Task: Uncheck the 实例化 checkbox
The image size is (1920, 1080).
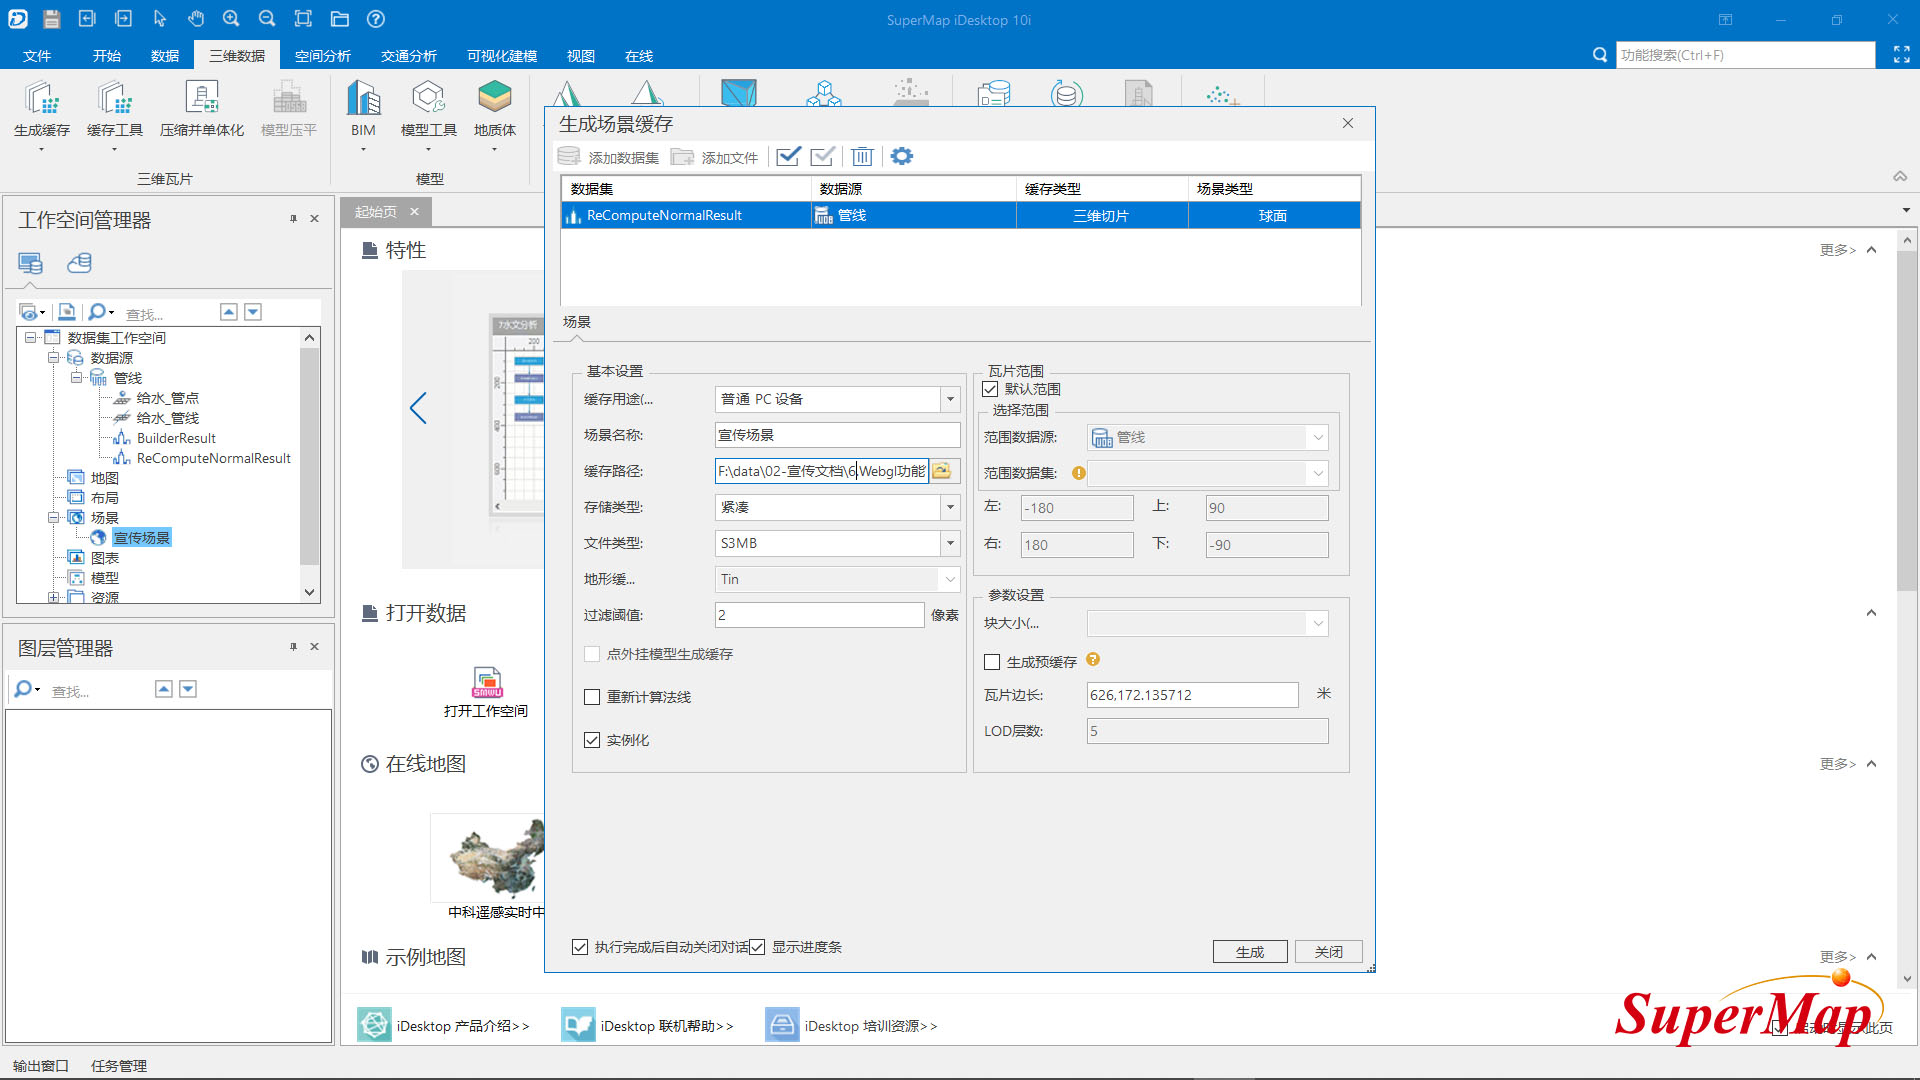Action: (x=592, y=740)
